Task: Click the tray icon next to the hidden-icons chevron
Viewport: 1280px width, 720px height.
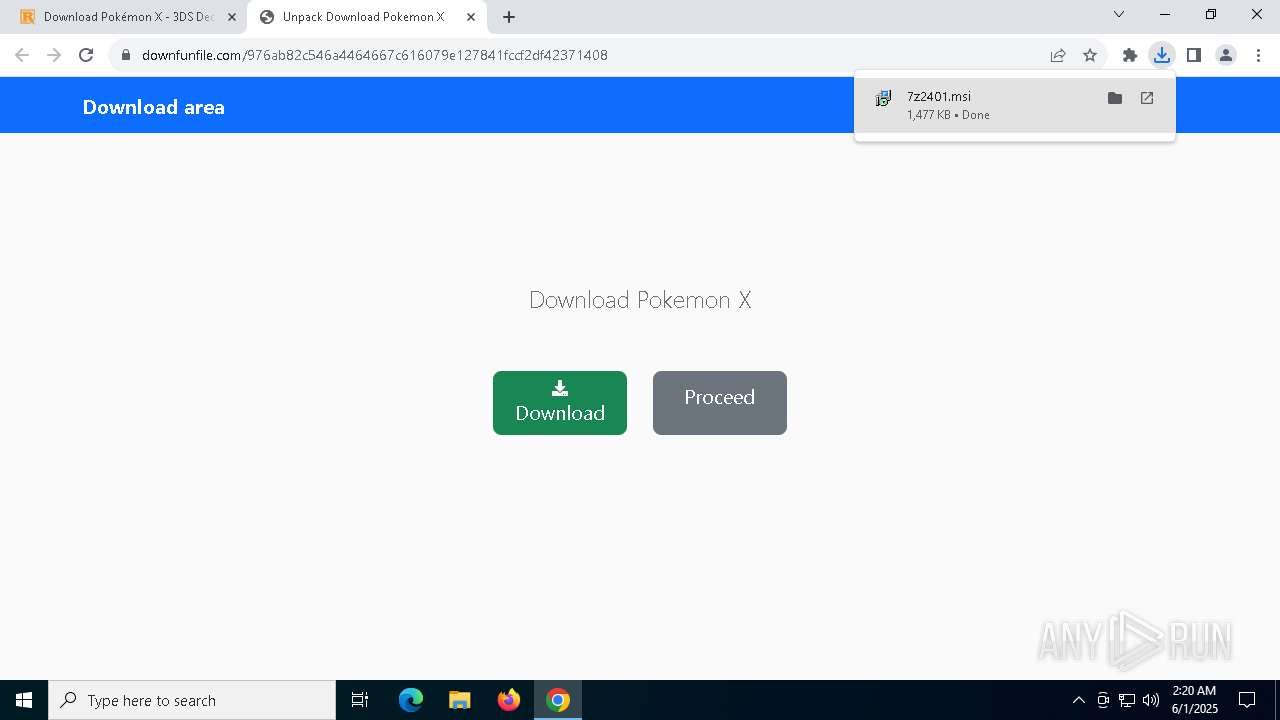Action: [x=1103, y=700]
